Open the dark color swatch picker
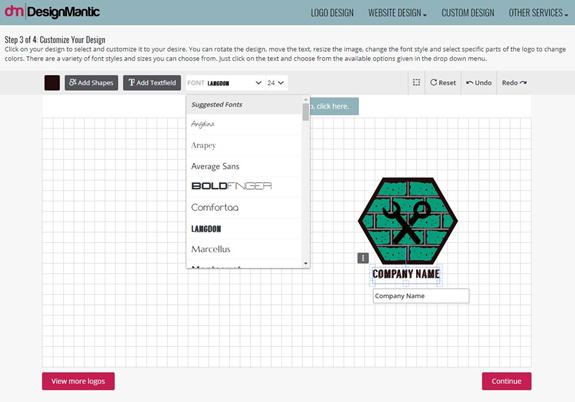This screenshot has height=402, width=575. tap(52, 83)
